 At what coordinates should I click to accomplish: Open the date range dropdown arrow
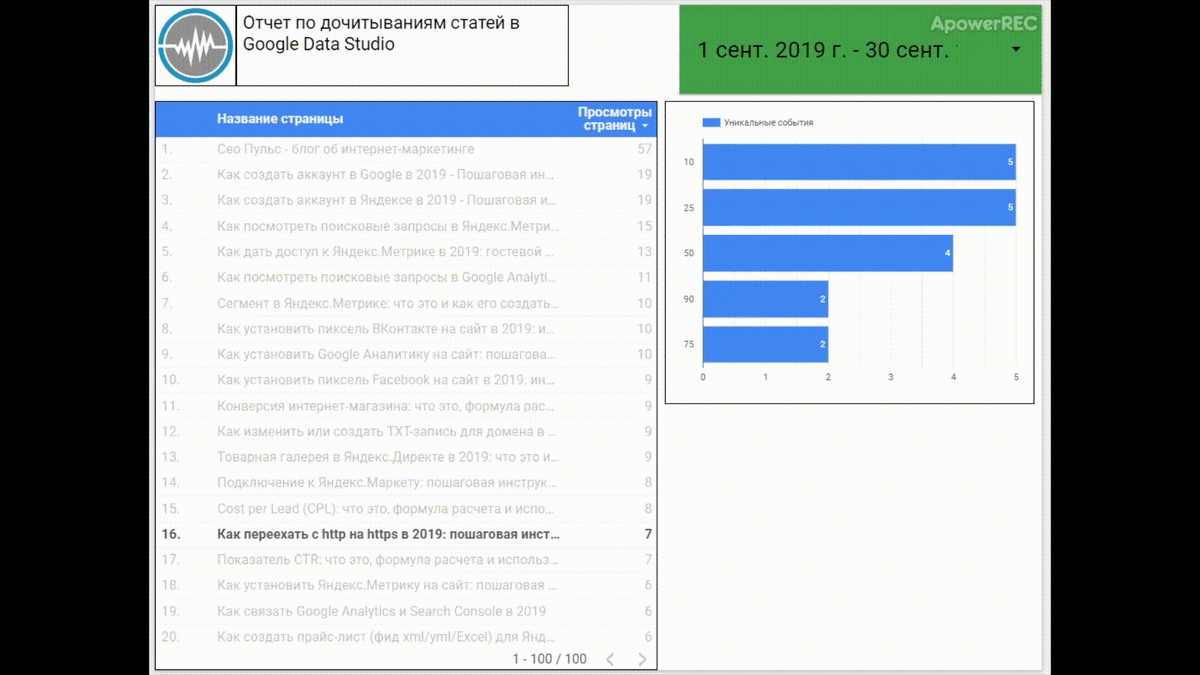1016,50
